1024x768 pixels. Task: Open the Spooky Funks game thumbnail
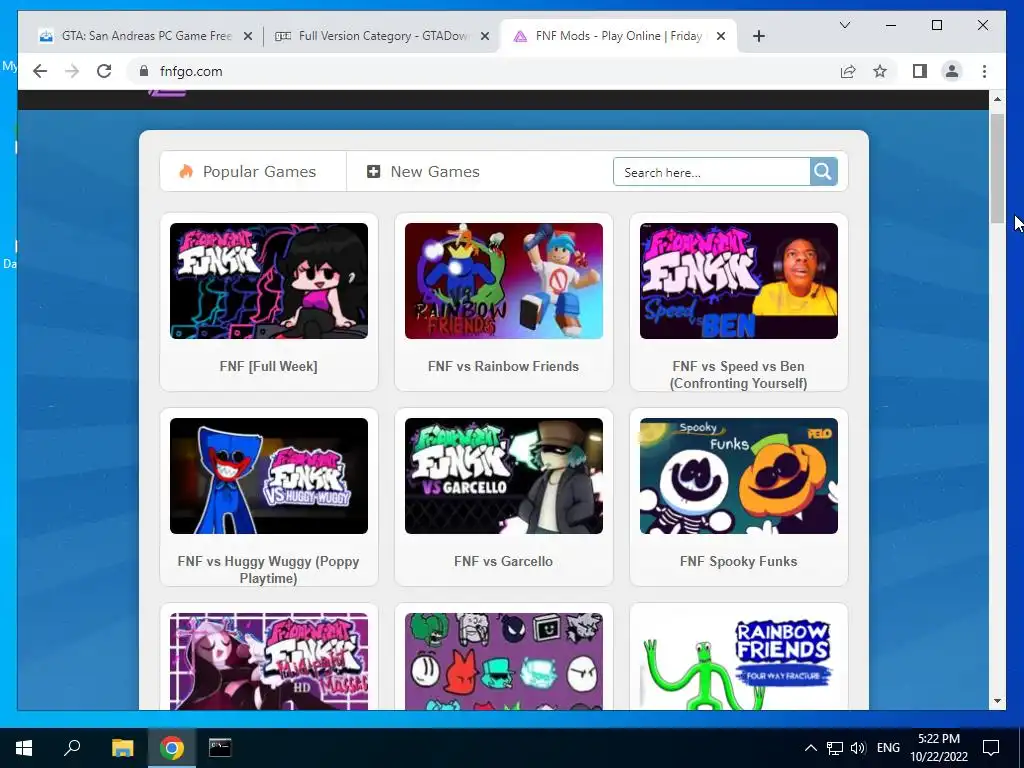pos(739,476)
